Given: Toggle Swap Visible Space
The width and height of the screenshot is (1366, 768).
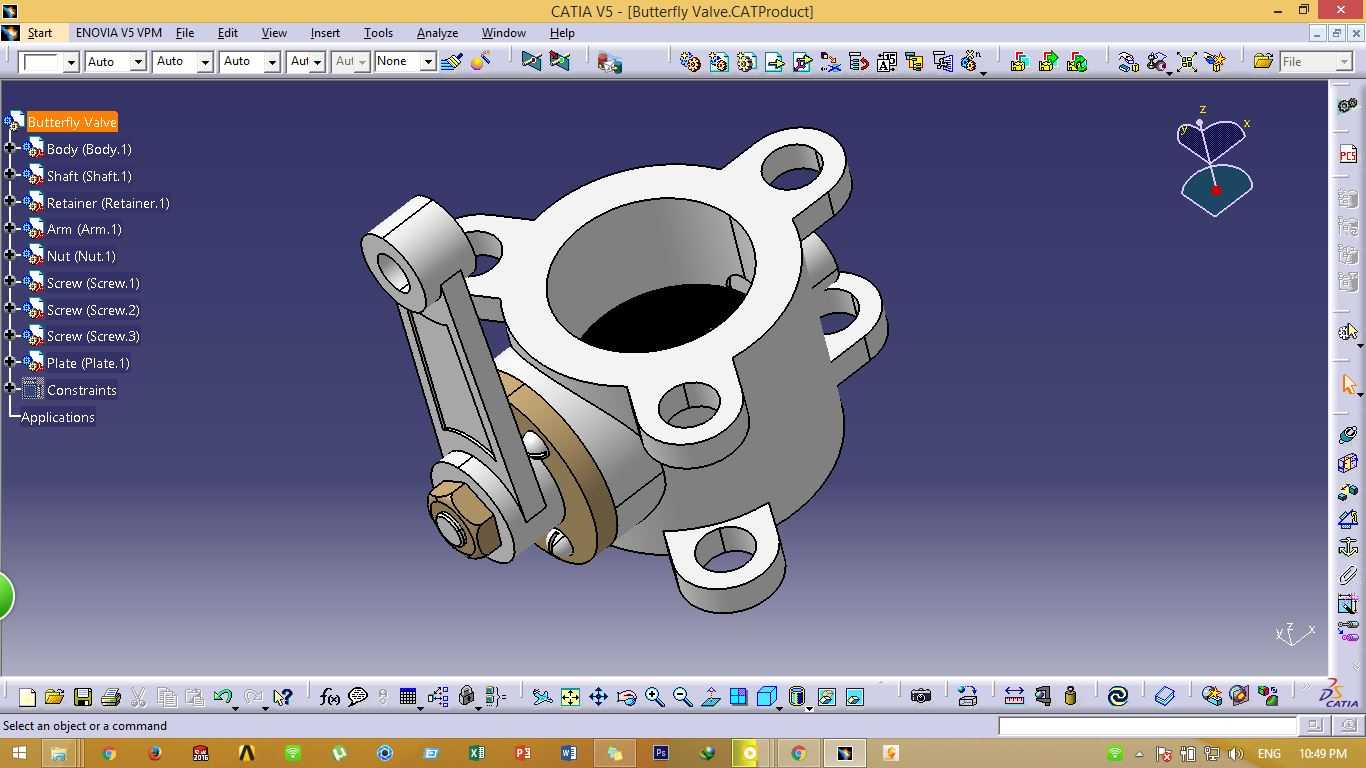Looking at the screenshot, I should pyautogui.click(x=854, y=697).
